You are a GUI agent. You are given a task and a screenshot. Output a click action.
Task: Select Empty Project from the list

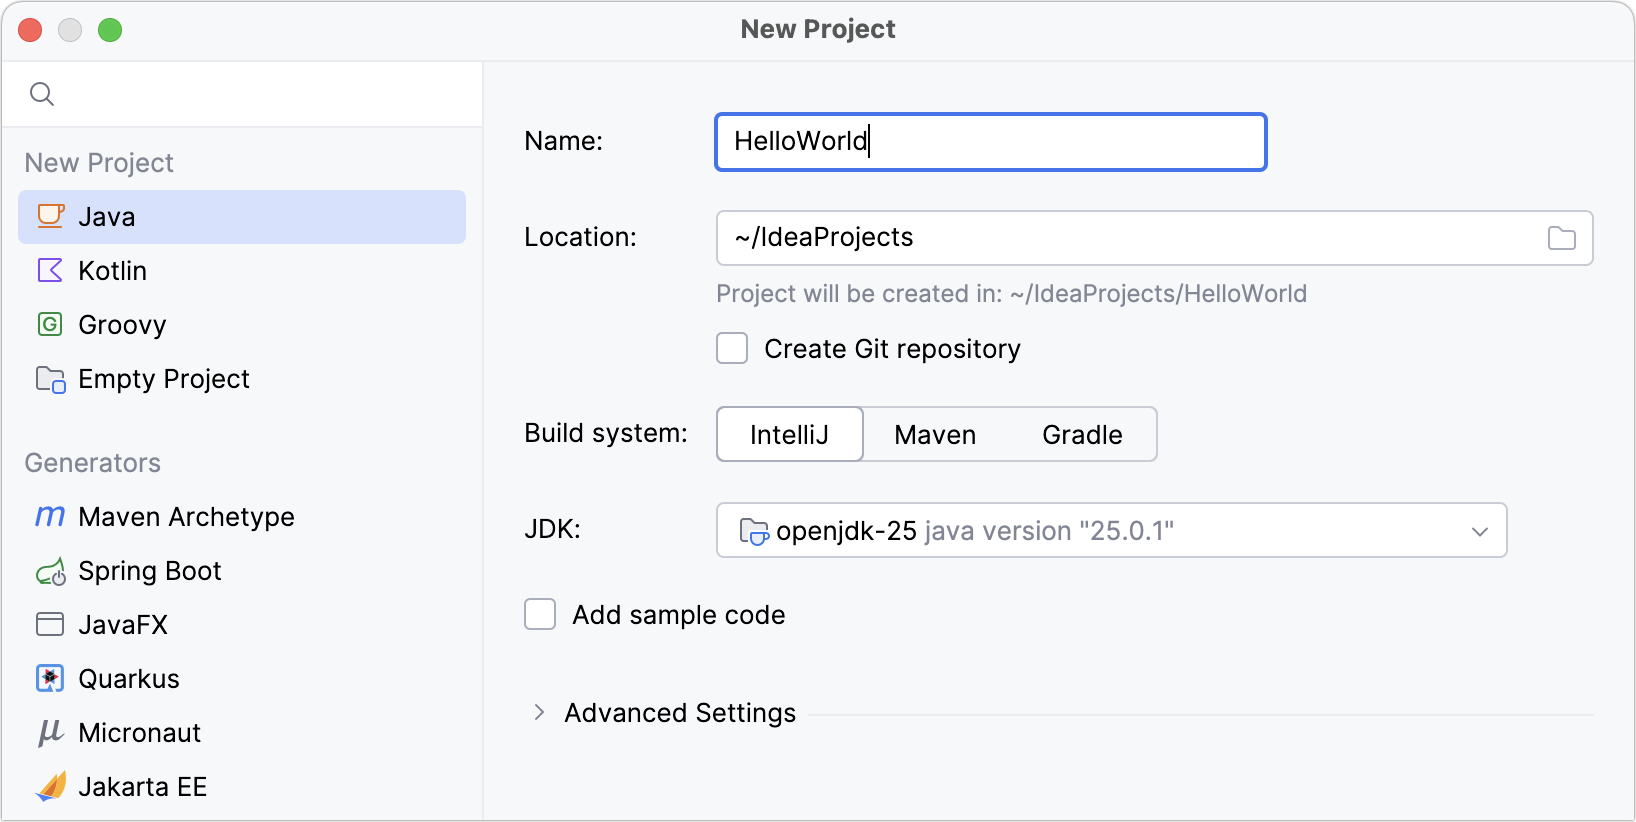click(164, 378)
